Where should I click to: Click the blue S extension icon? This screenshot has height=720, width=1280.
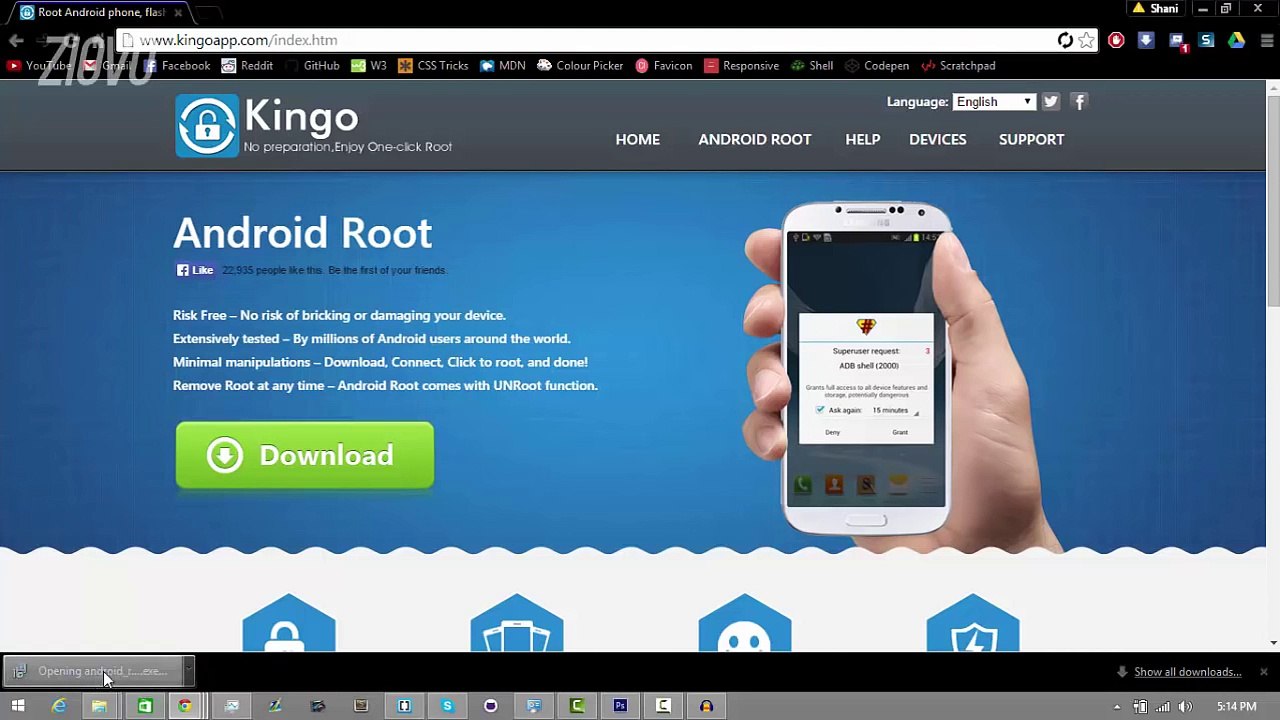[x=1206, y=40]
